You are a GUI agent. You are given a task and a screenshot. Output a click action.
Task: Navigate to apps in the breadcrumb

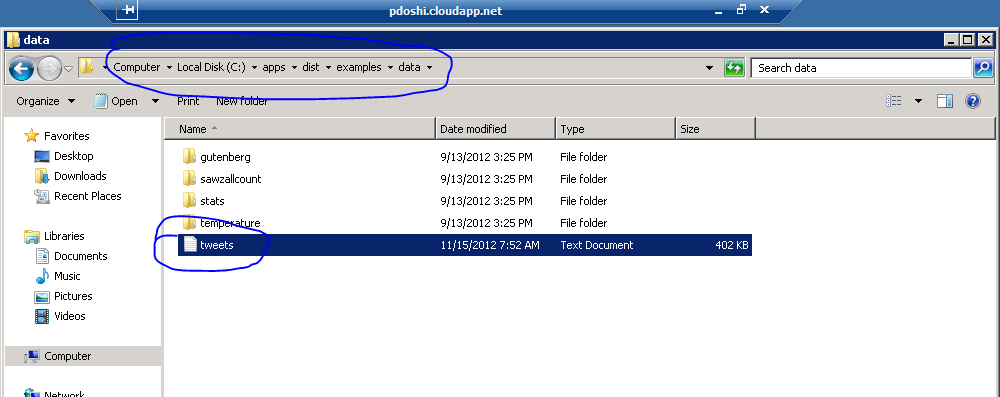274,67
